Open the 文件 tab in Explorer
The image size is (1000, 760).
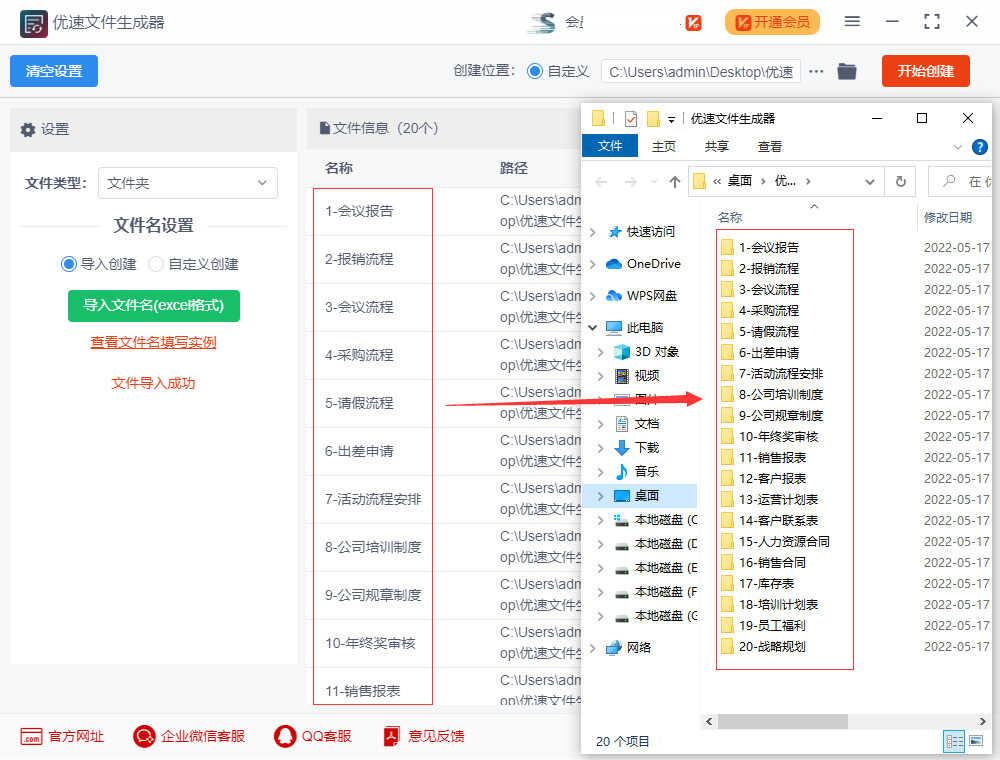(610, 146)
